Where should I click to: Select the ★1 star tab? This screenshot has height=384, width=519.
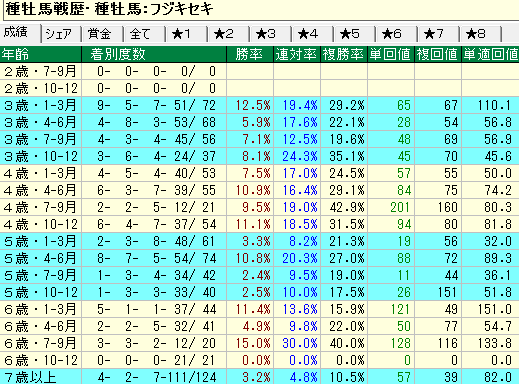[x=187, y=34]
